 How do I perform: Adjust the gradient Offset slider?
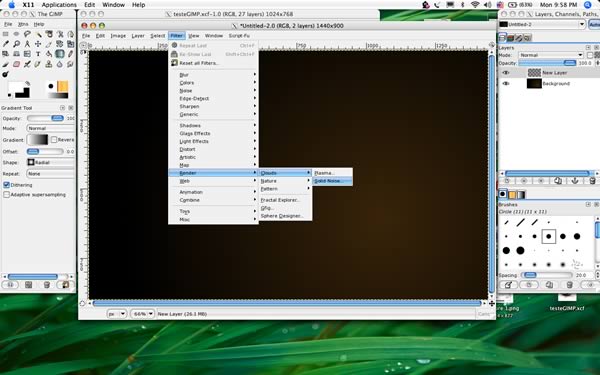click(45, 152)
